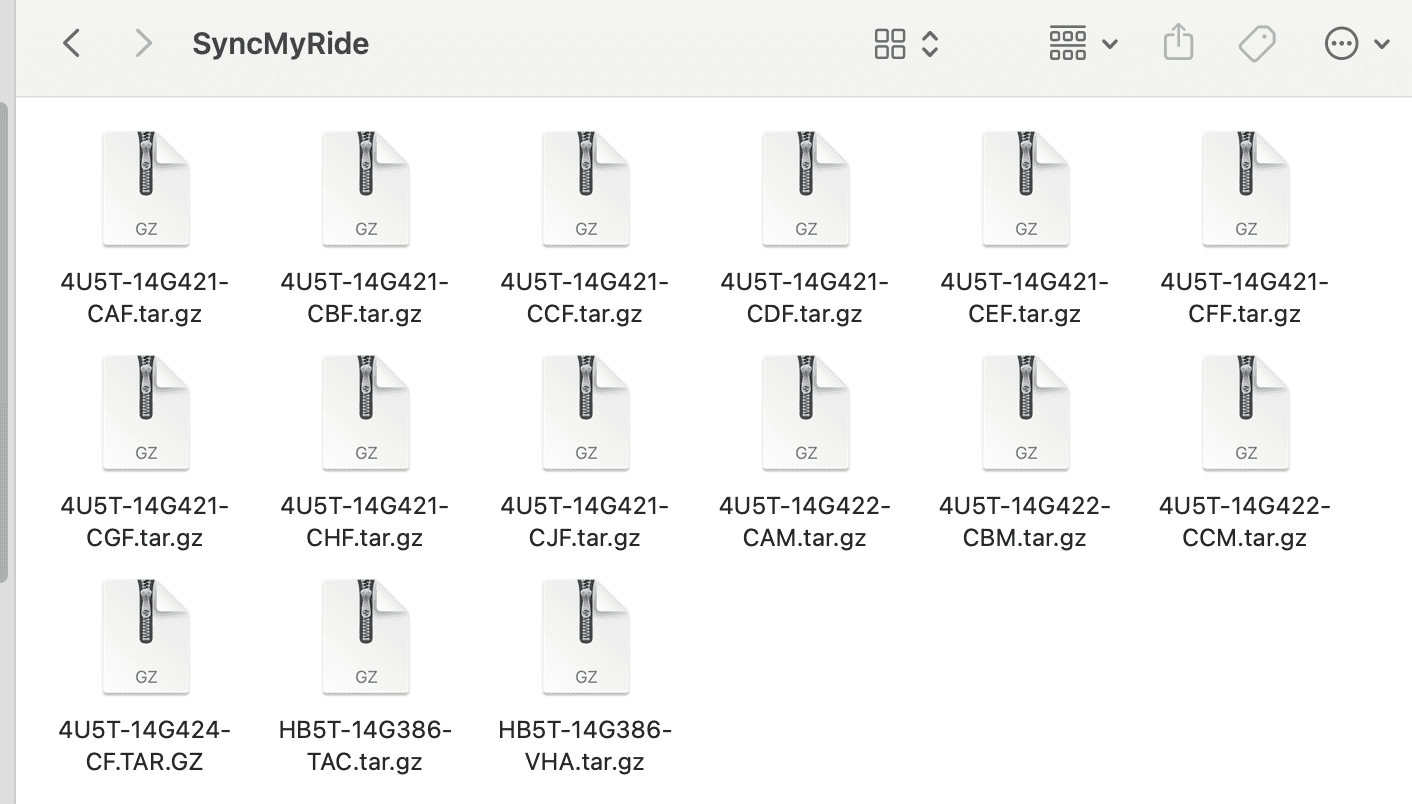Select the 4U5T-14G422-CAM.tar.gz file
1412x804 pixels.
(x=806, y=413)
